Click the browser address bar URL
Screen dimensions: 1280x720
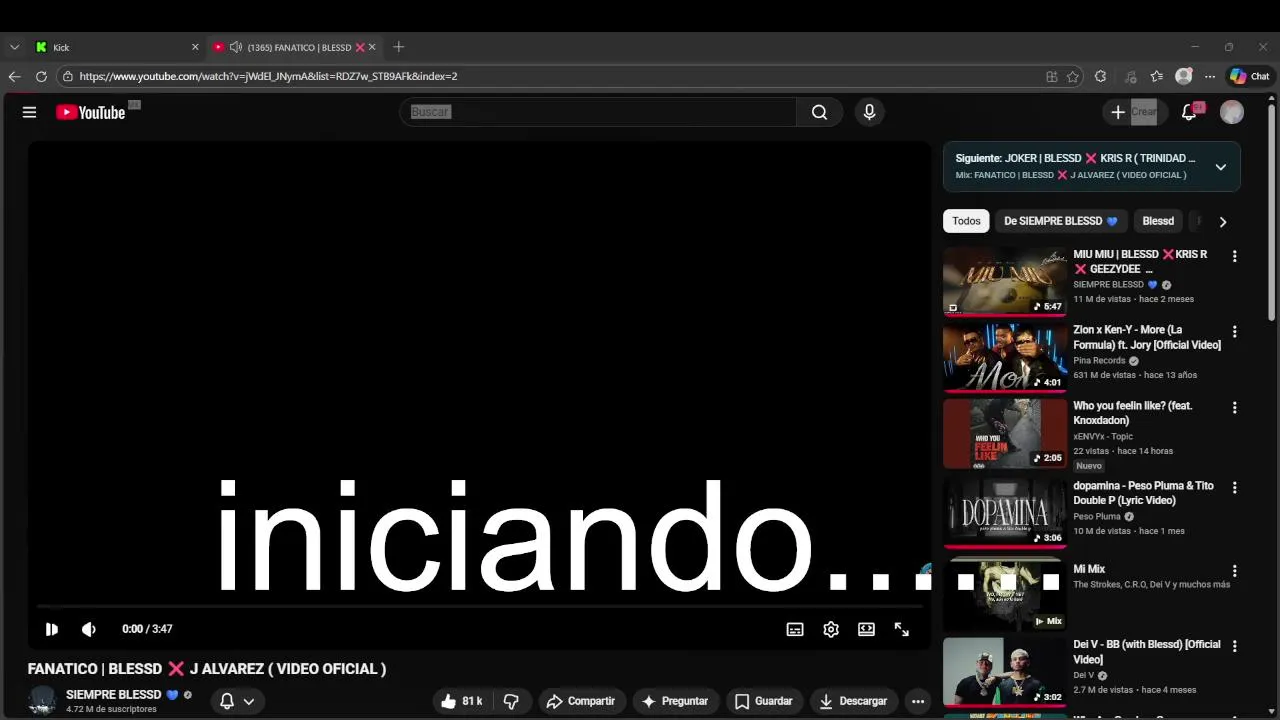268,76
